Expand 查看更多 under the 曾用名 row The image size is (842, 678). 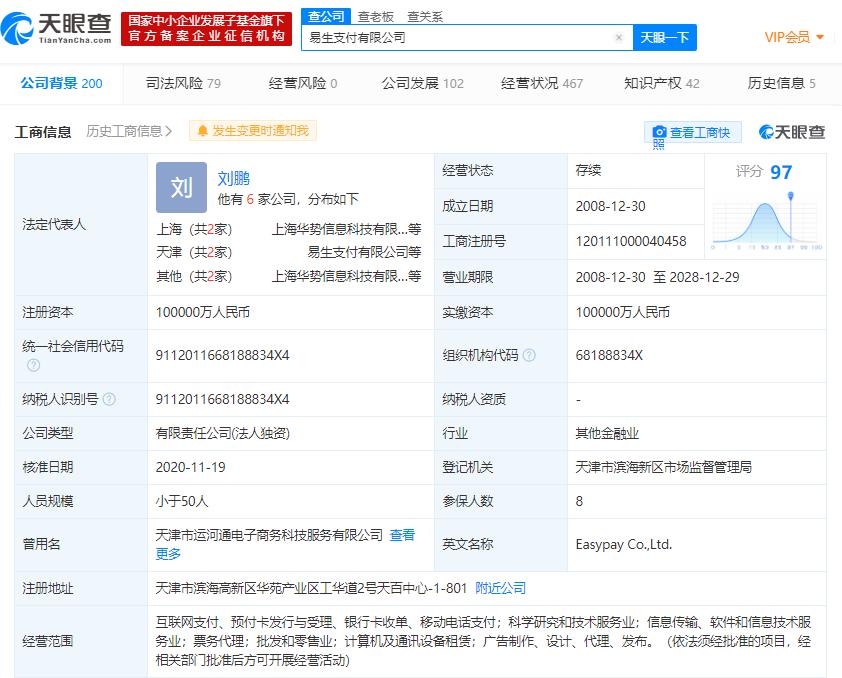(402, 535)
